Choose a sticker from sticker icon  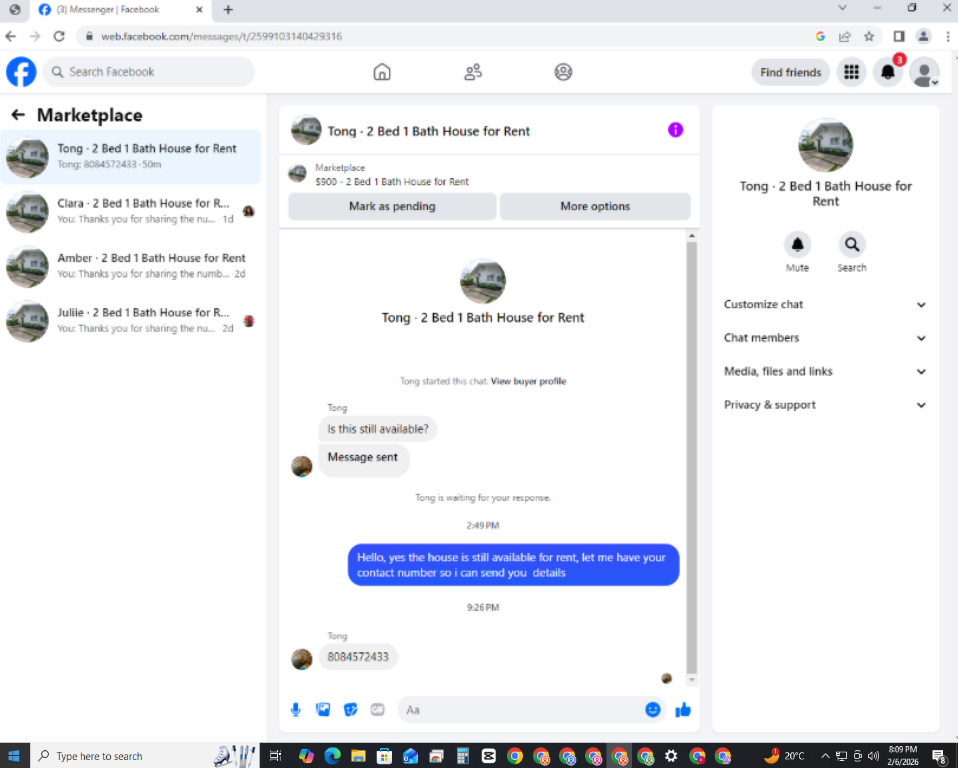[x=350, y=709]
